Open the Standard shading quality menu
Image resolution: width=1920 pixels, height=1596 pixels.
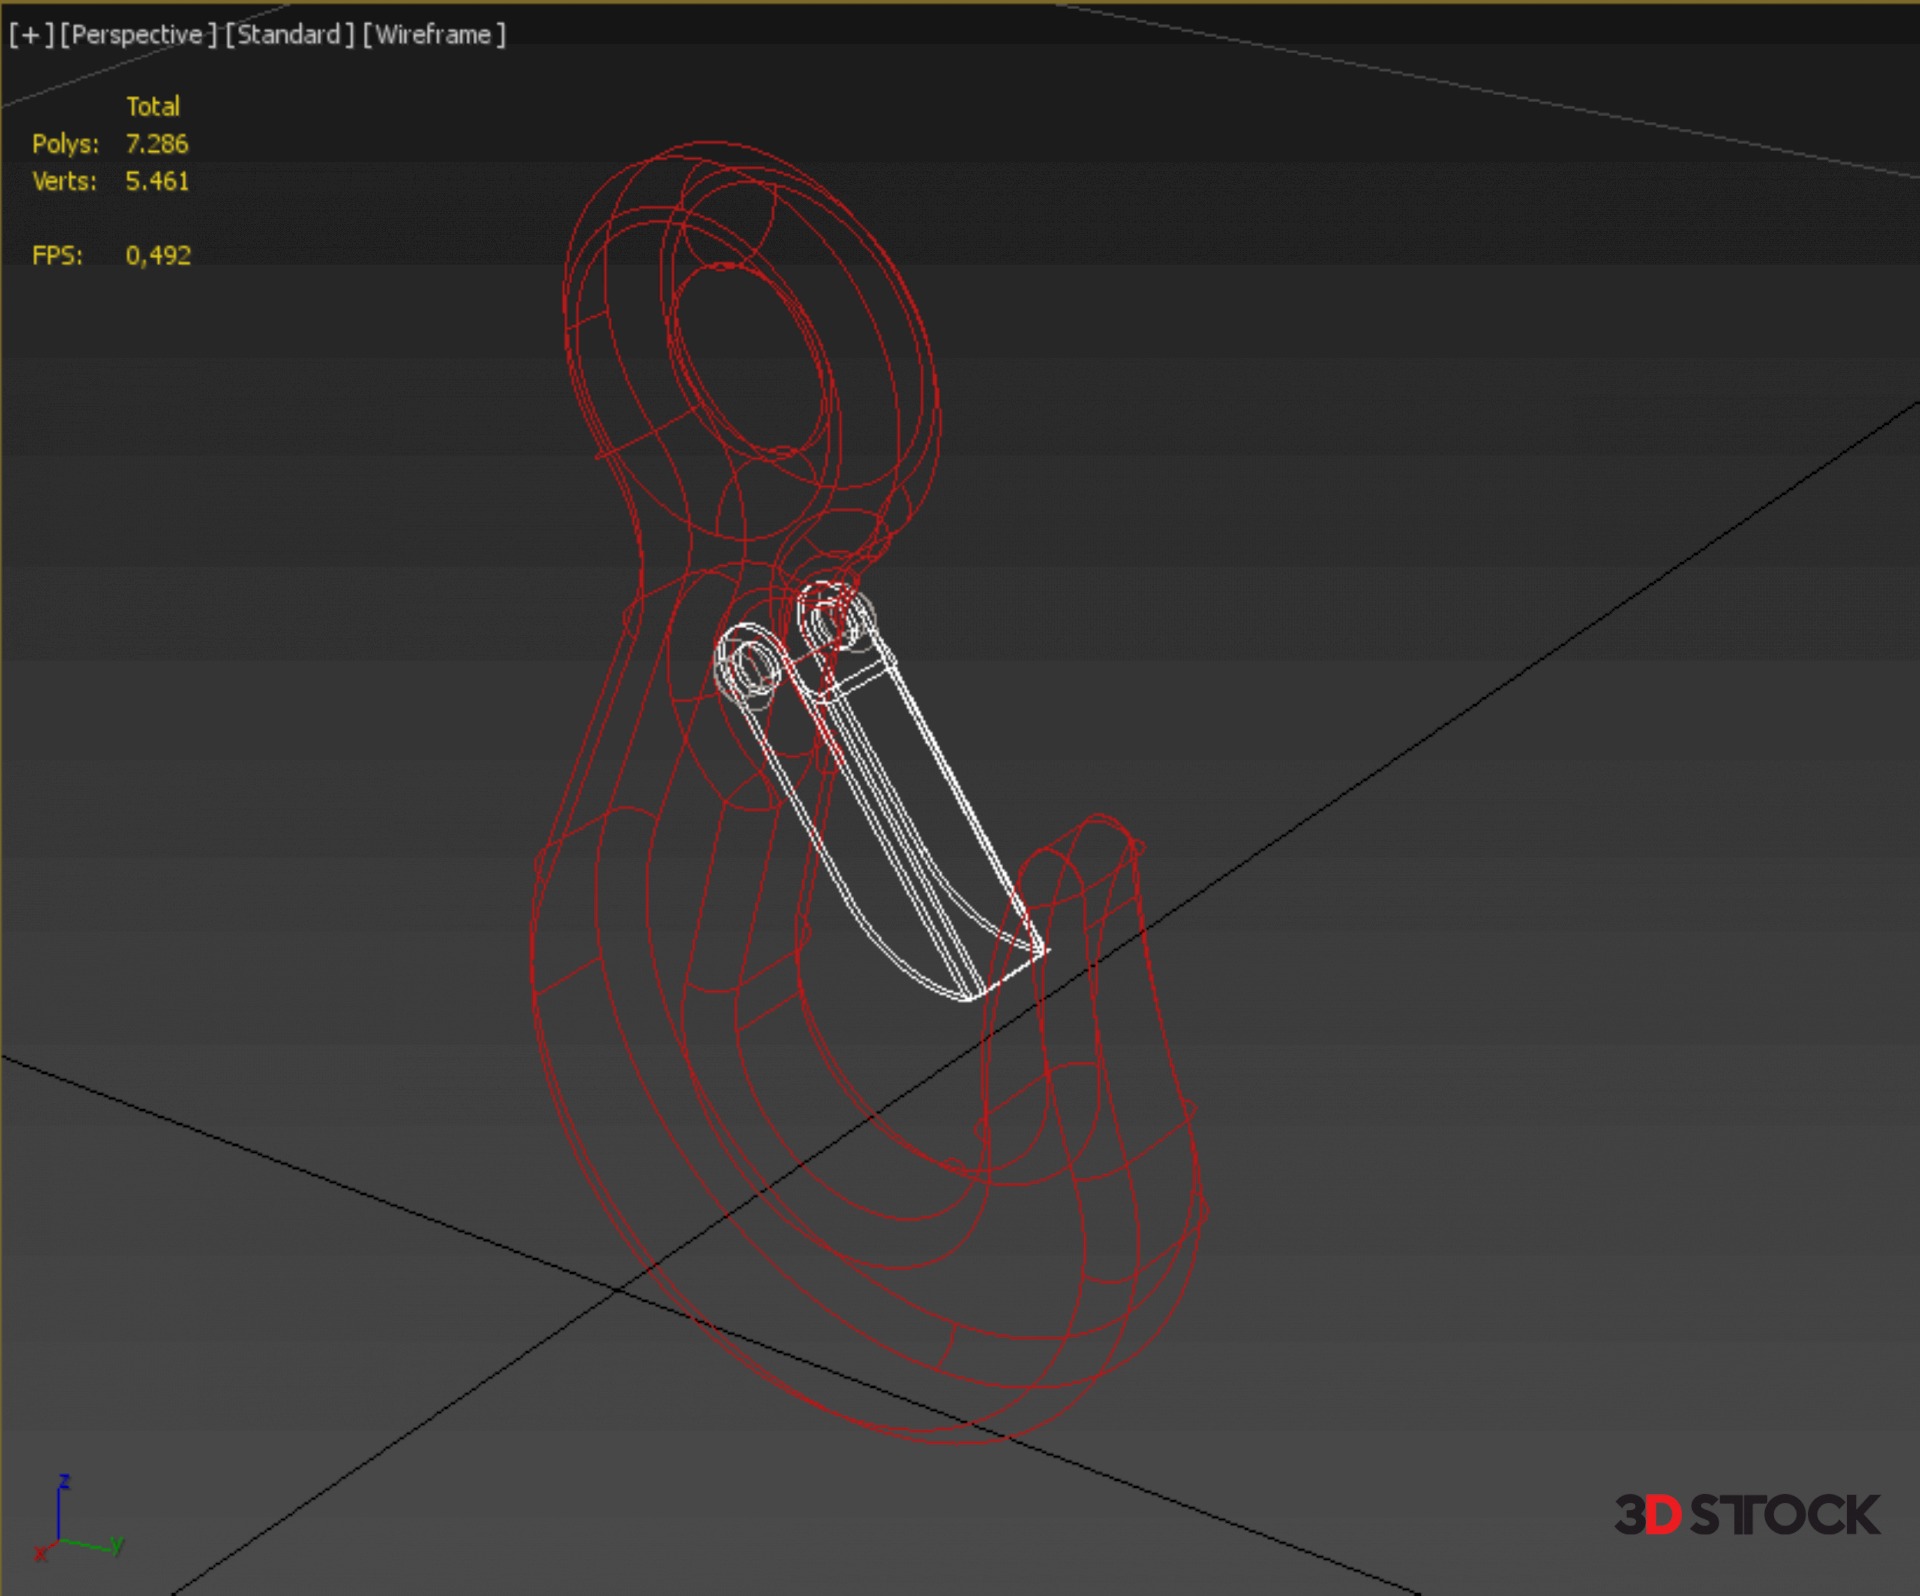[289, 35]
